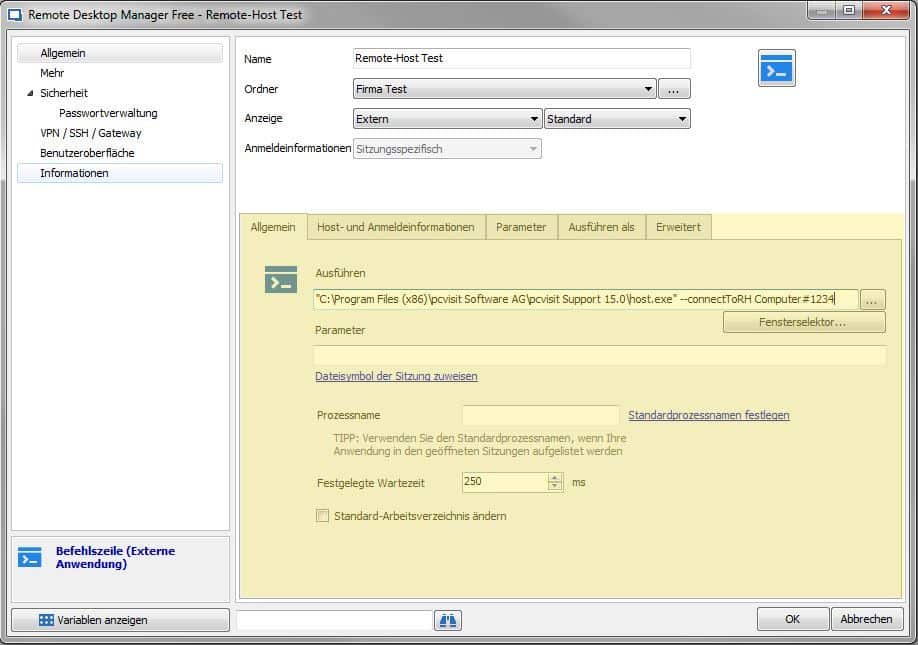The width and height of the screenshot is (918, 645).
Task: Click into the Name text field
Action: (521, 58)
